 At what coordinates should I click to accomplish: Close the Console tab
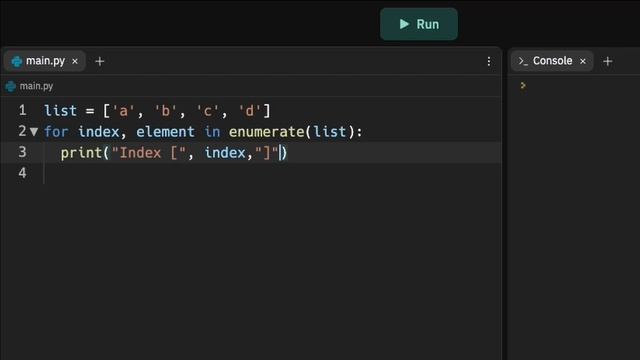(583, 61)
